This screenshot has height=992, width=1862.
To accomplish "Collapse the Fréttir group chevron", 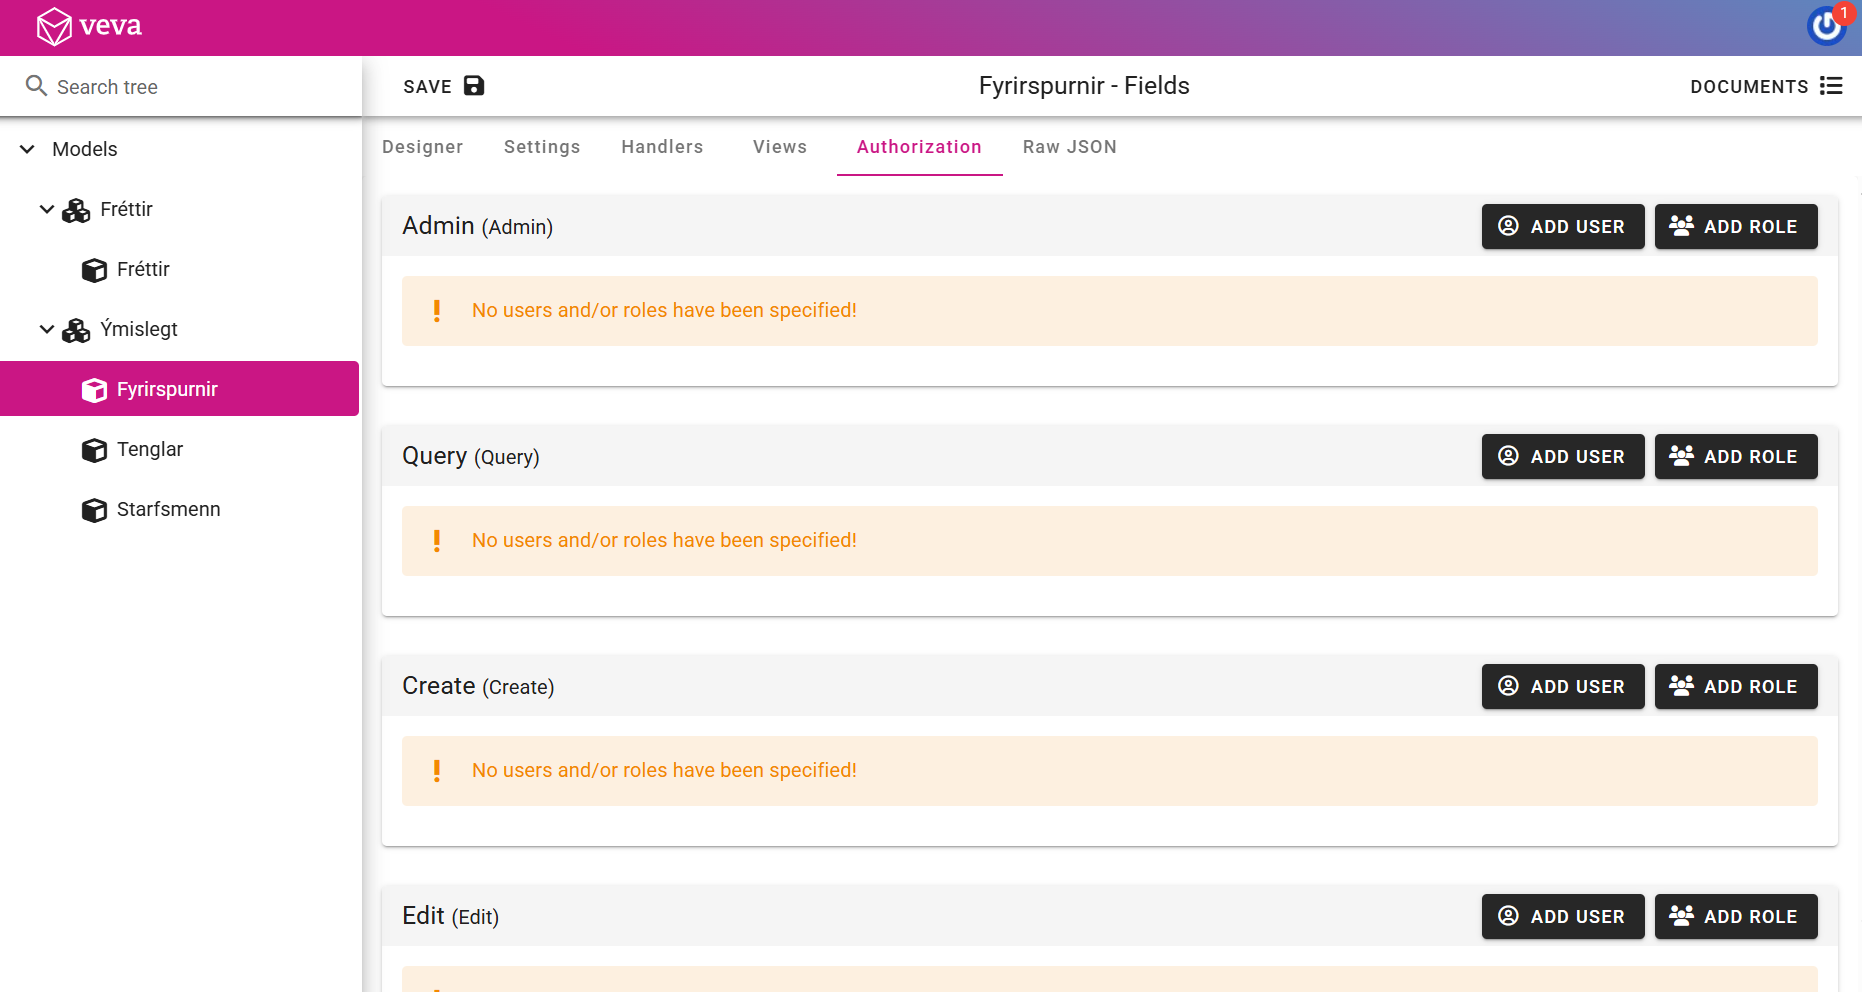I will [x=46, y=209].
